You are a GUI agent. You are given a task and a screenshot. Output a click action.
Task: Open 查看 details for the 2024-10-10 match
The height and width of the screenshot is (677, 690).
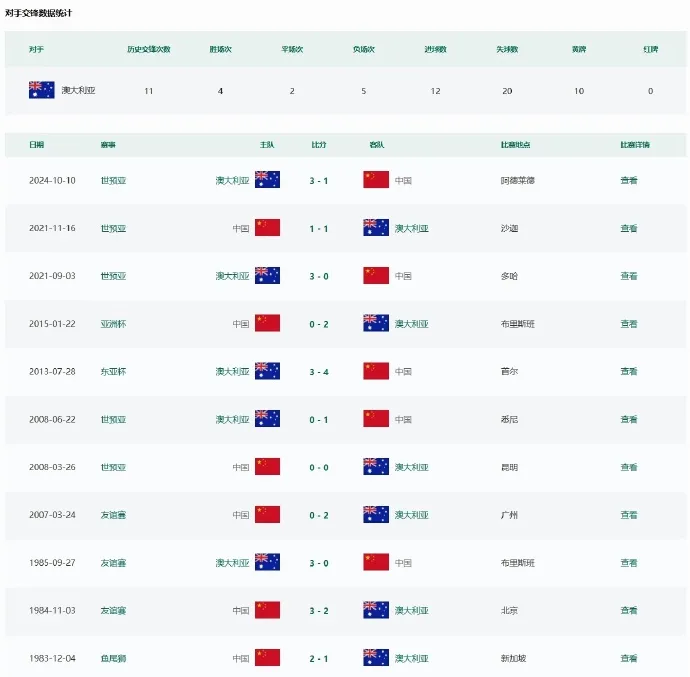pos(629,180)
